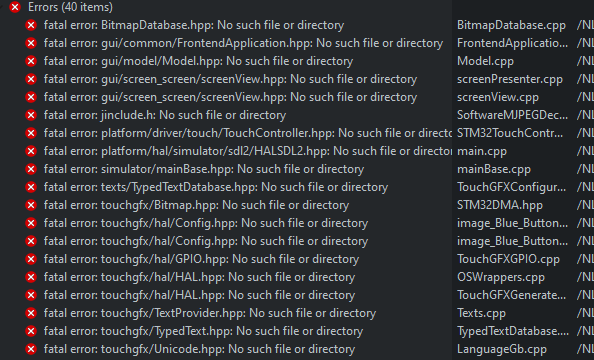Collapse the Errors (40 items) group
Image resolution: width=594 pixels, height=360 pixels.
2,7
